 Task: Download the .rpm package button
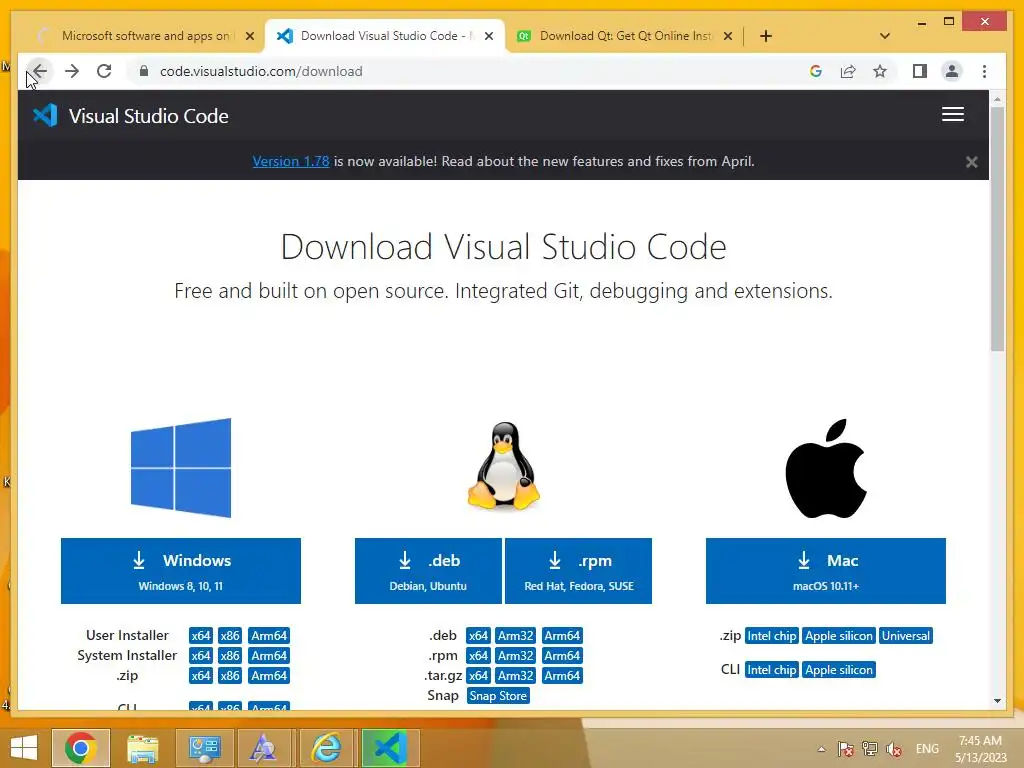[x=579, y=571]
